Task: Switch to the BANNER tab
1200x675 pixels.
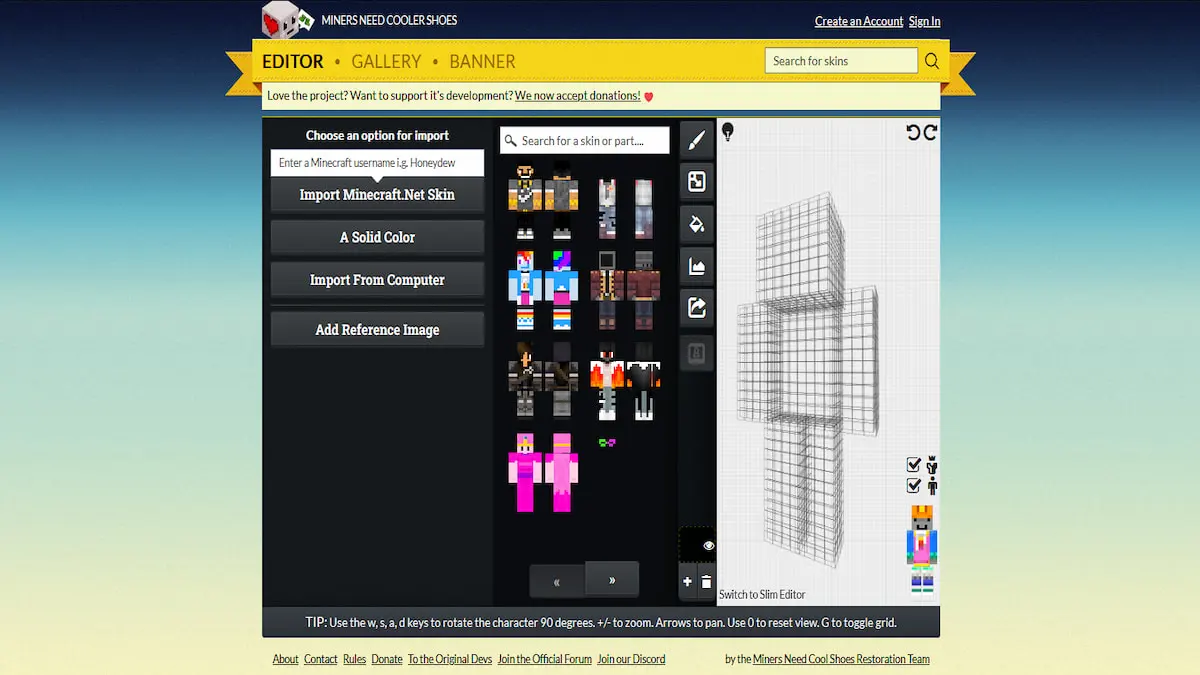Action: coord(482,62)
